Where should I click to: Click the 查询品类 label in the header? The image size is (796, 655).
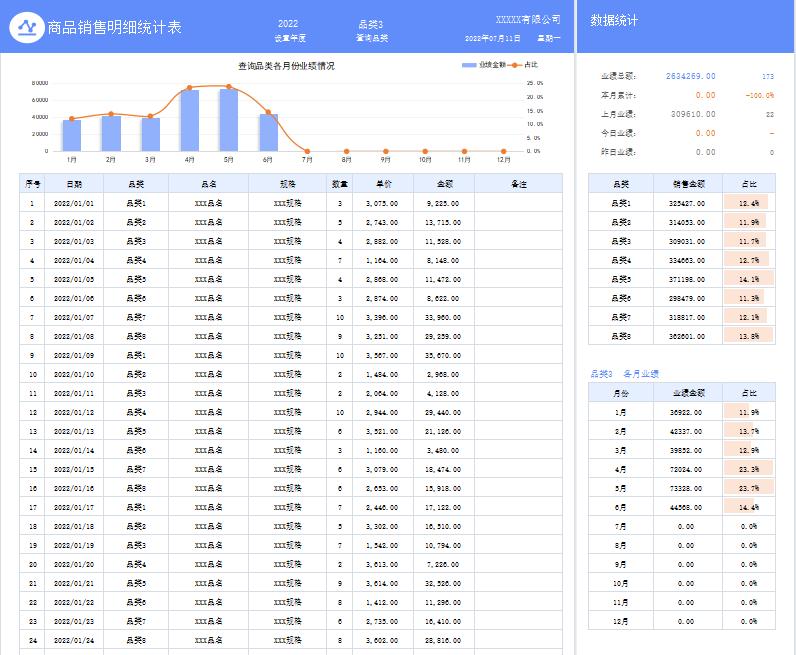(372, 38)
